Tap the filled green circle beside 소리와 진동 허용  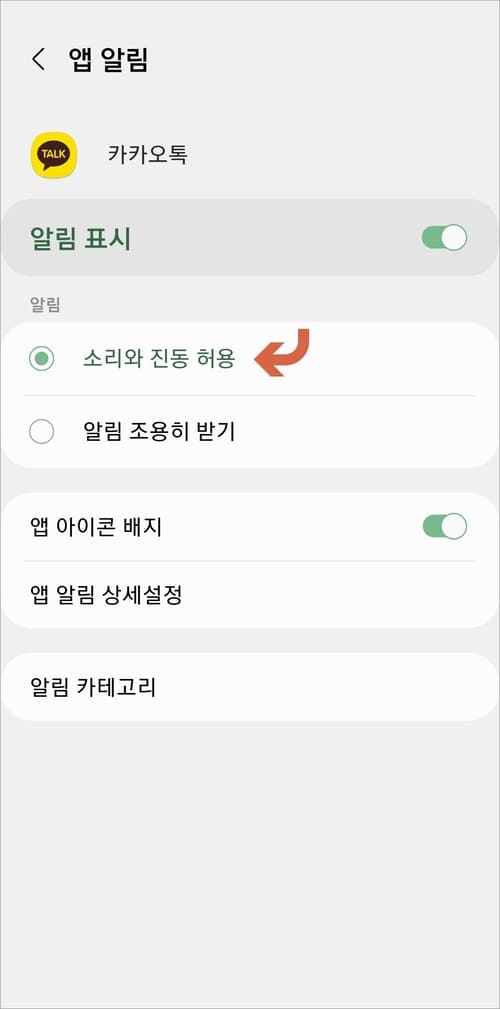click(42, 359)
